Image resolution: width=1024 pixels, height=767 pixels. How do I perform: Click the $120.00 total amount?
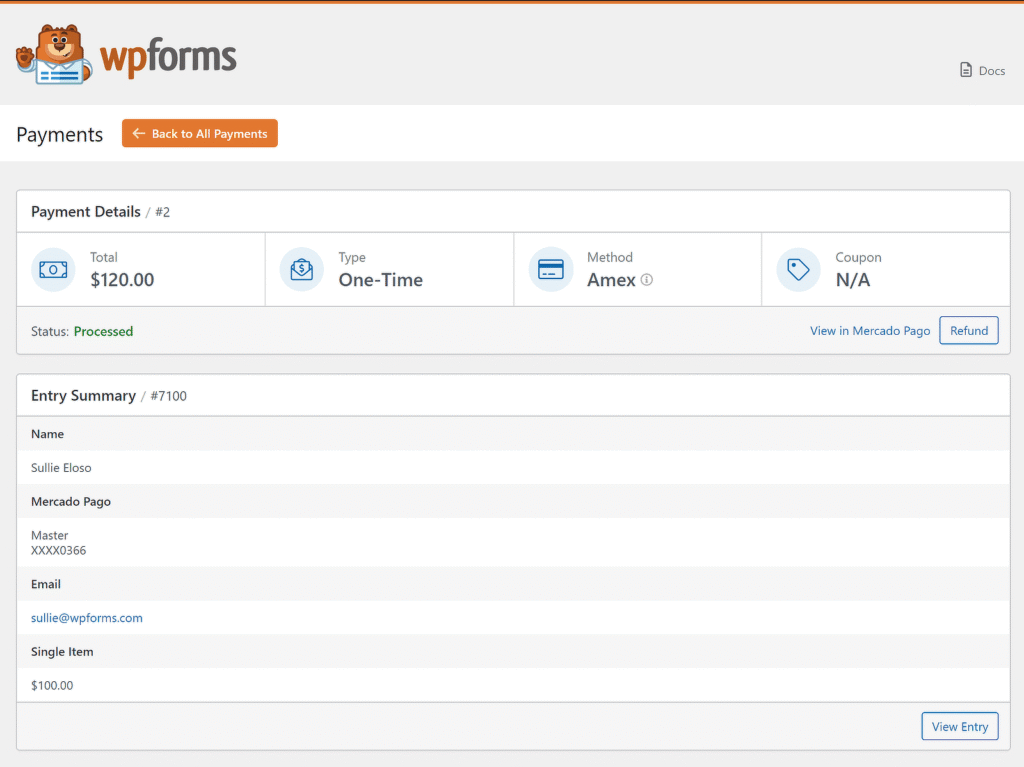pos(122,280)
